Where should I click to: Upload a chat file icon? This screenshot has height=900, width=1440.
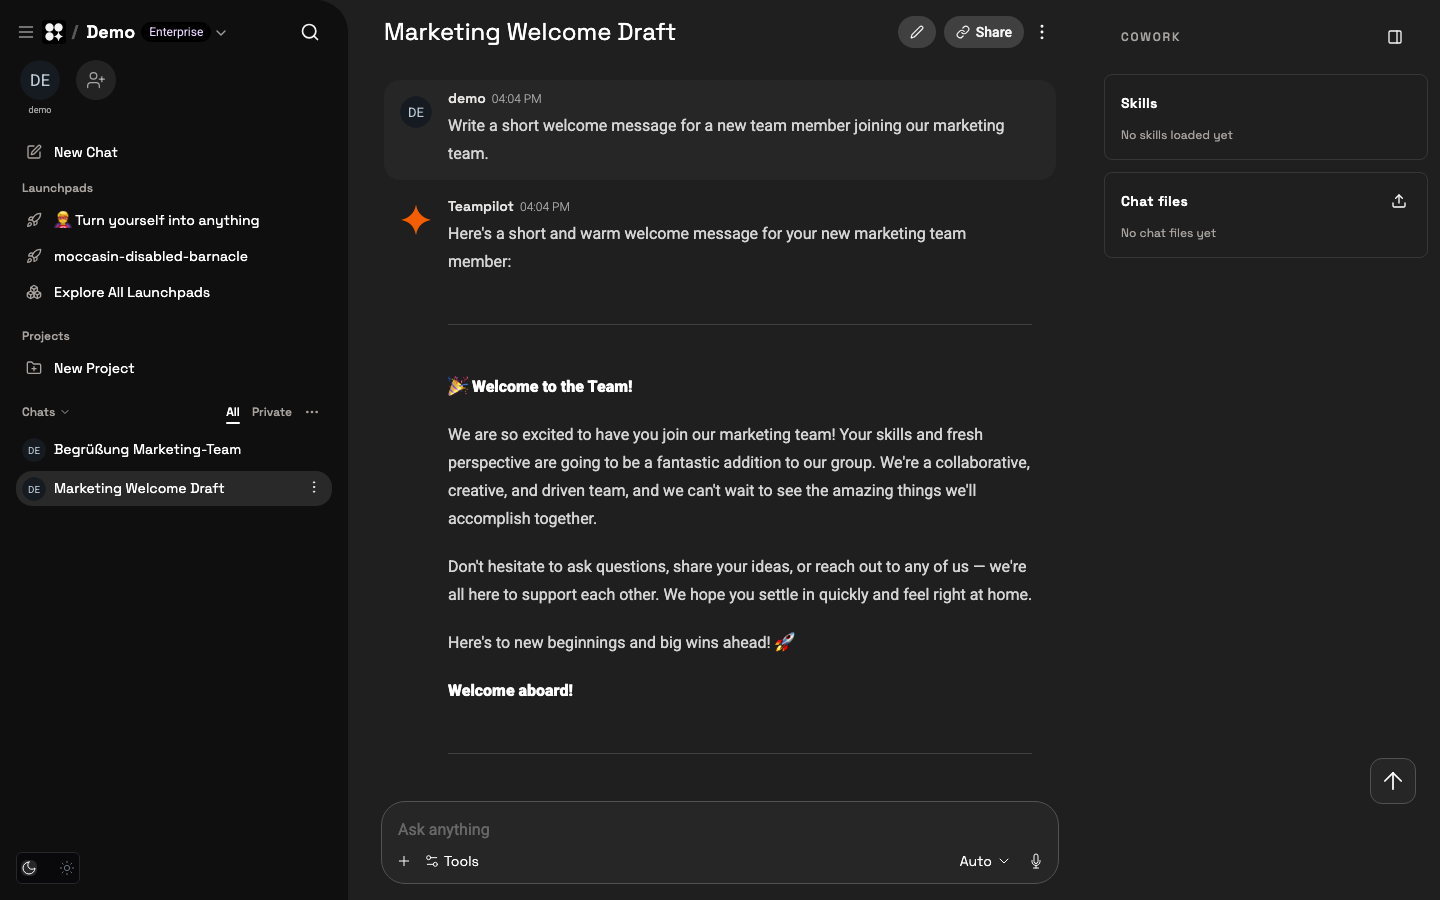point(1399,201)
